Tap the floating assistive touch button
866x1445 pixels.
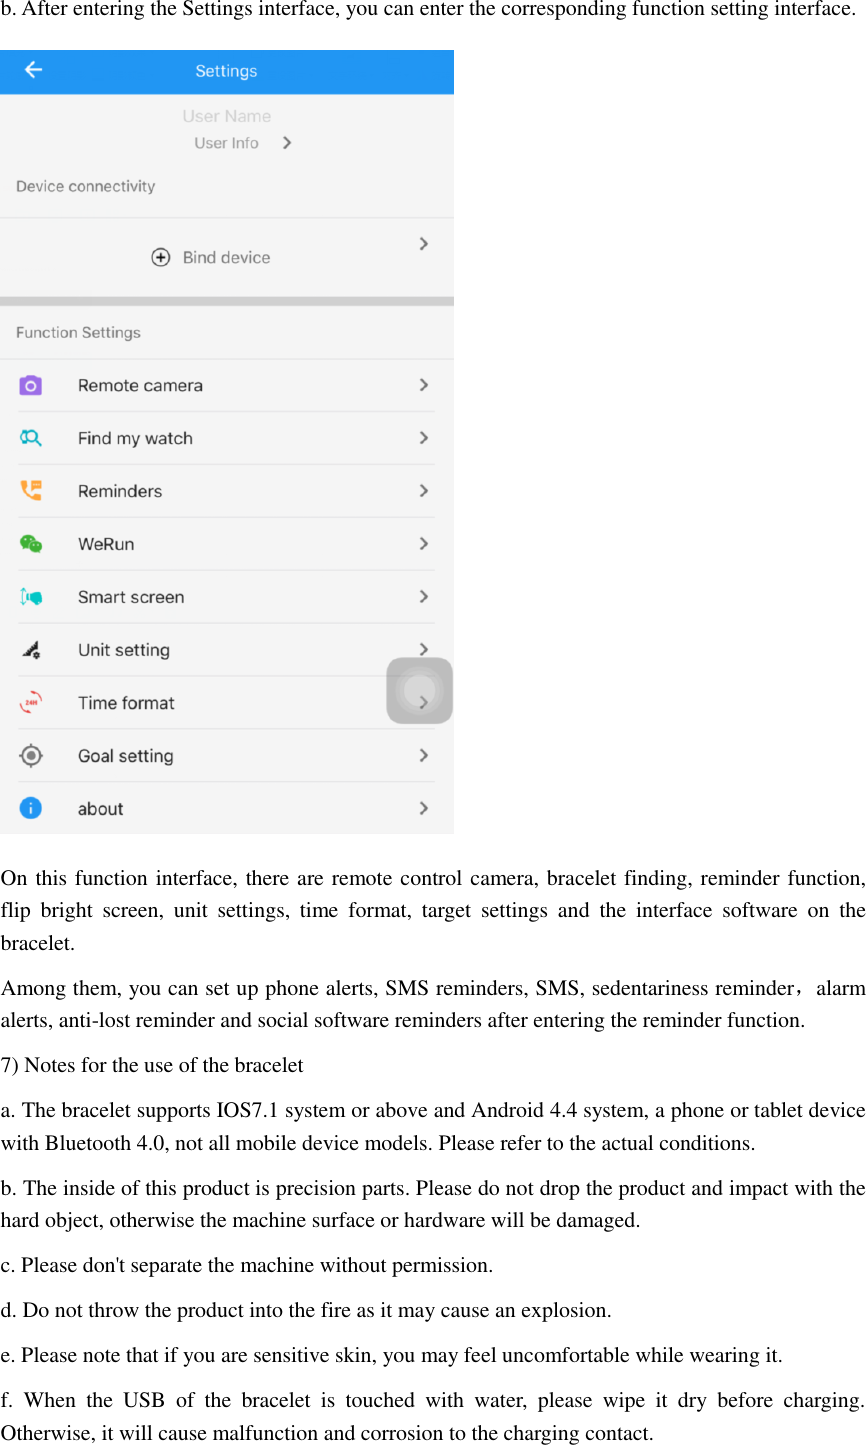tap(419, 690)
